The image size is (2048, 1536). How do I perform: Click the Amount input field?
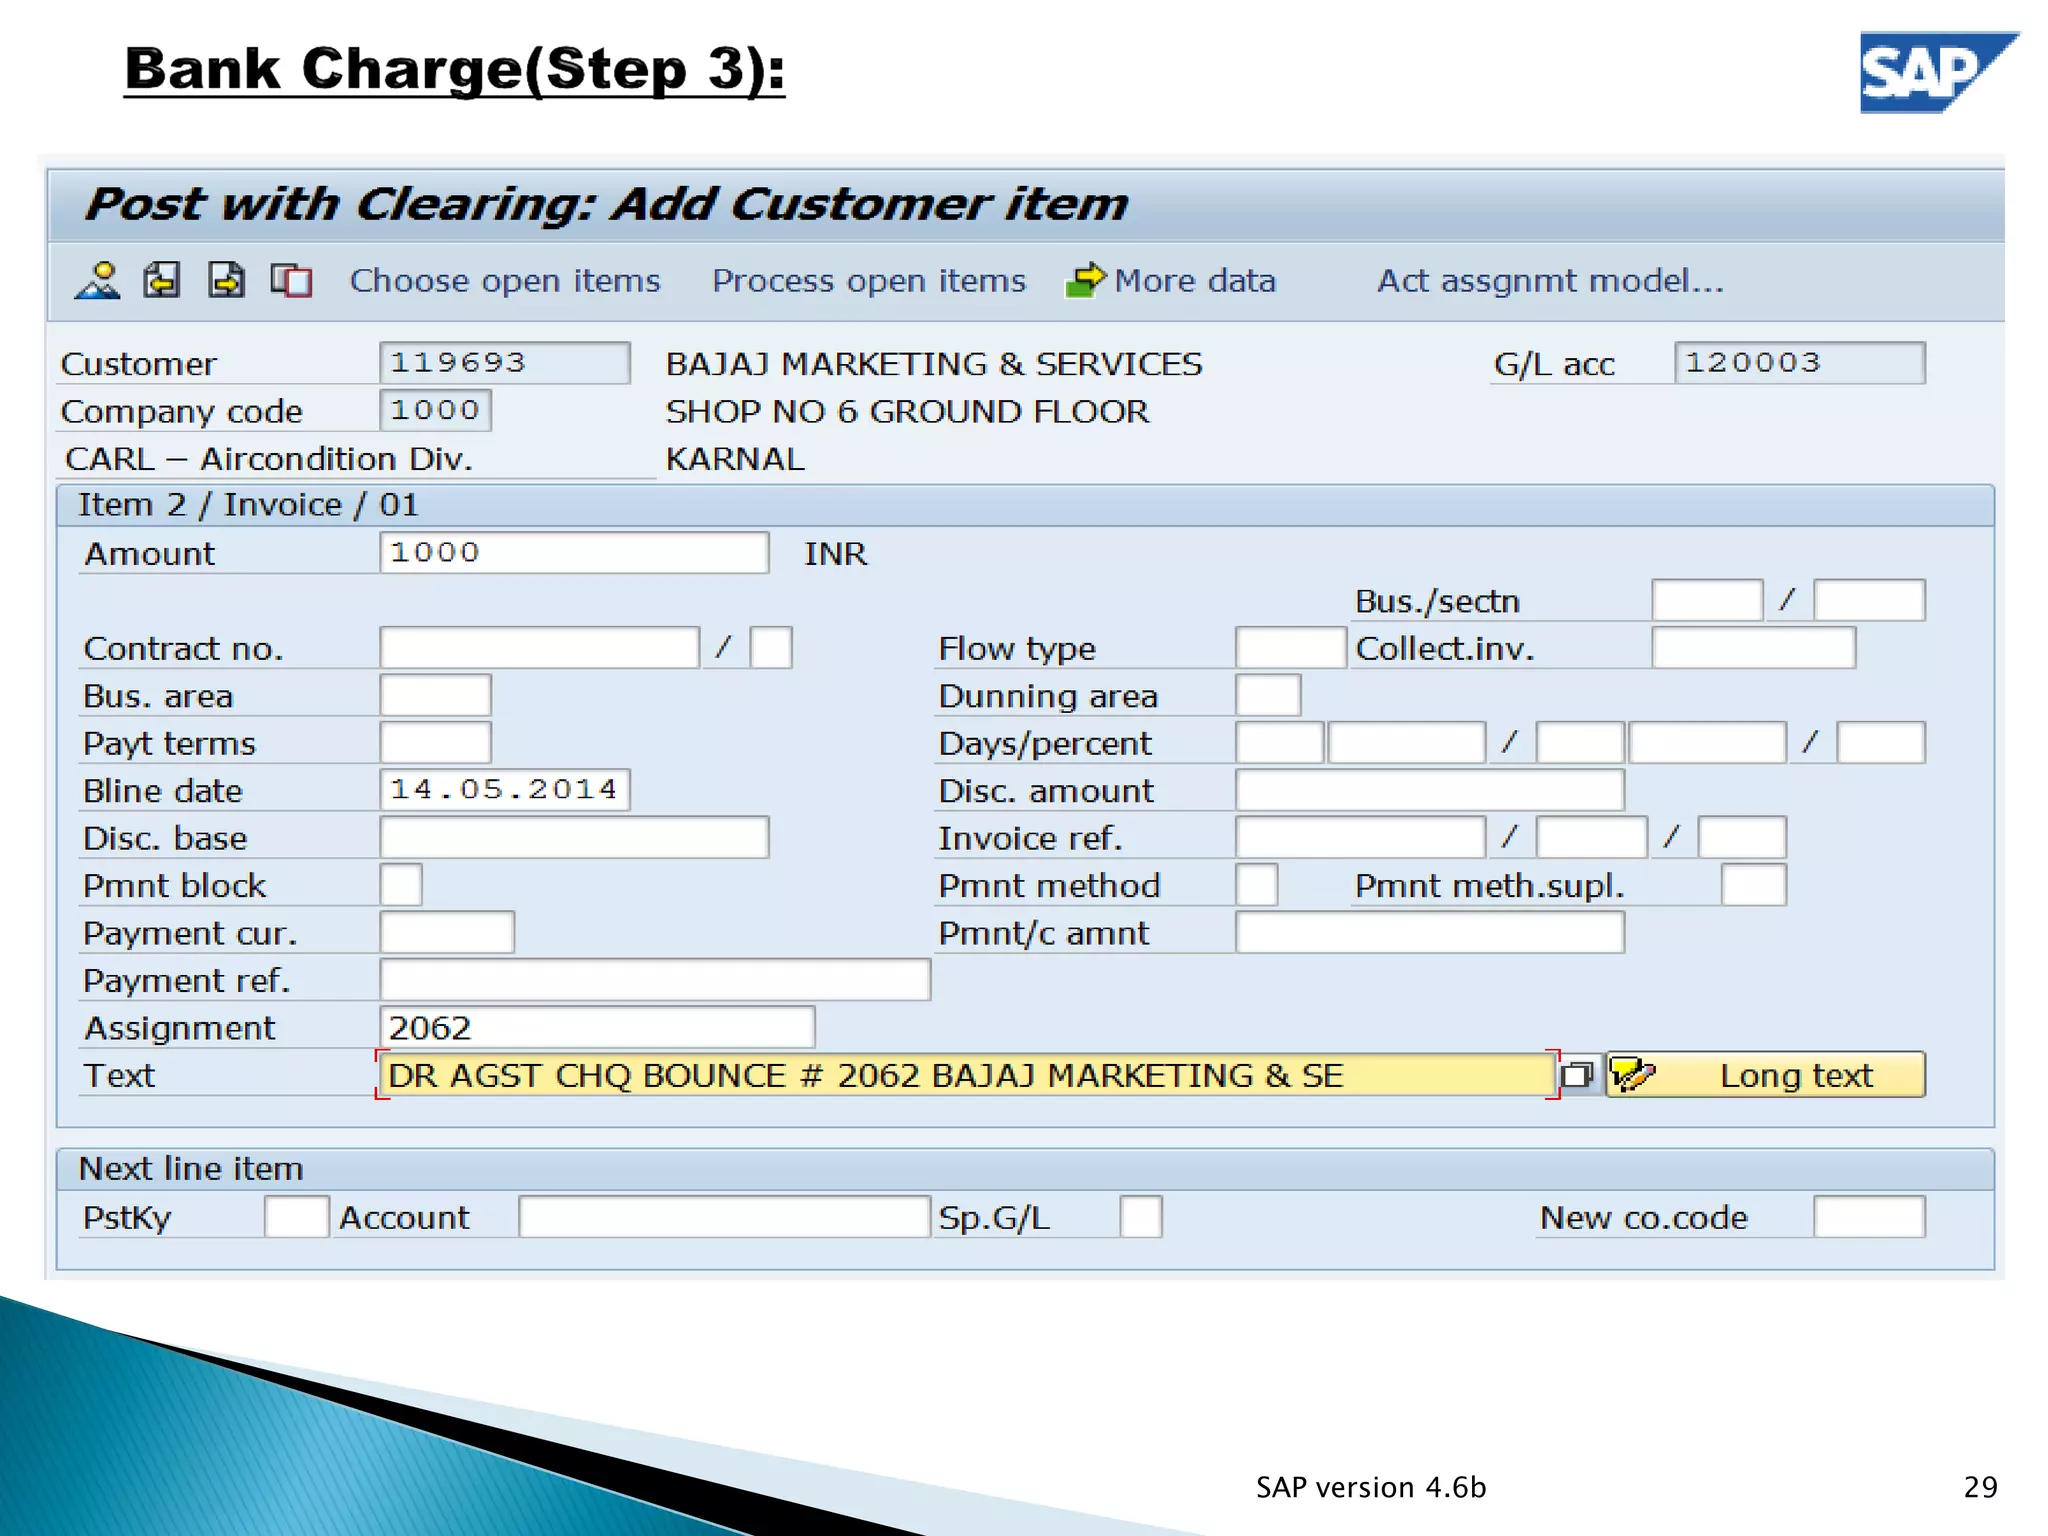(574, 553)
